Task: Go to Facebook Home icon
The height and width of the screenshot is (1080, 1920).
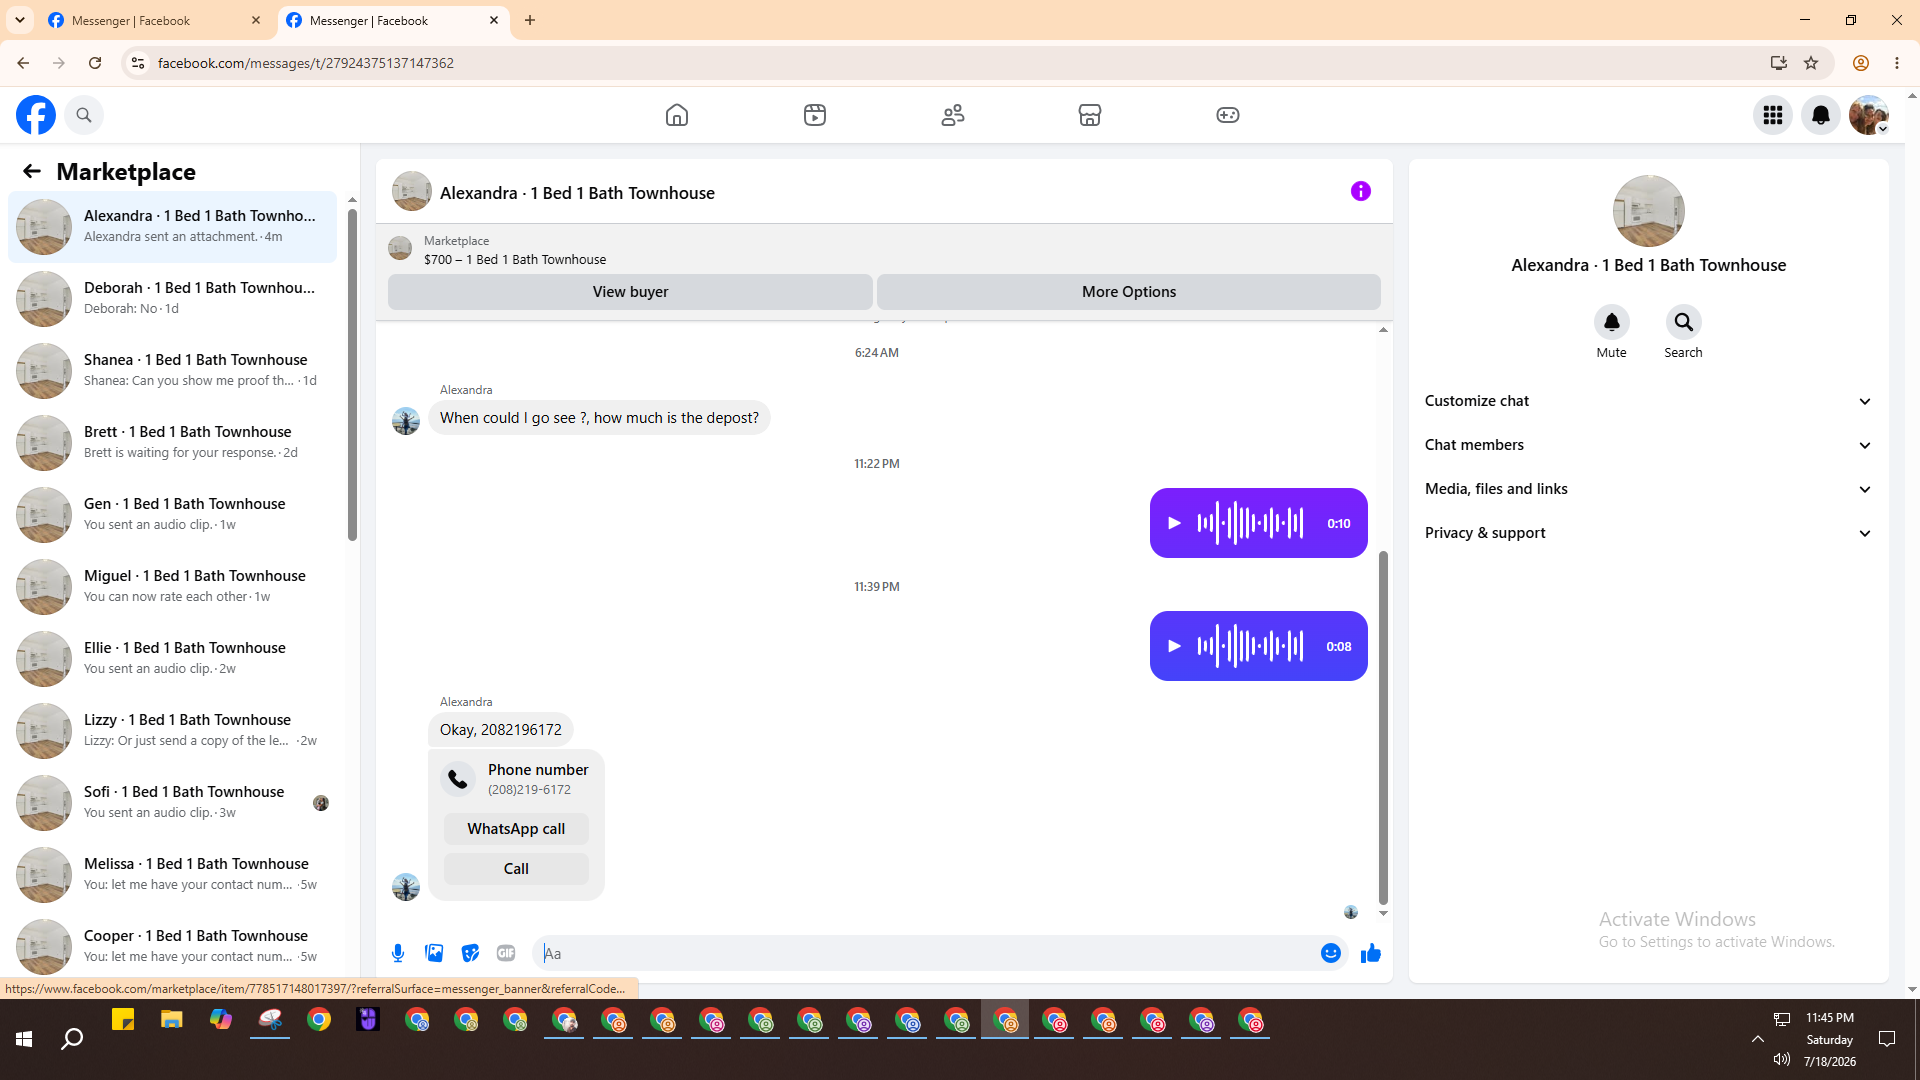Action: point(677,115)
